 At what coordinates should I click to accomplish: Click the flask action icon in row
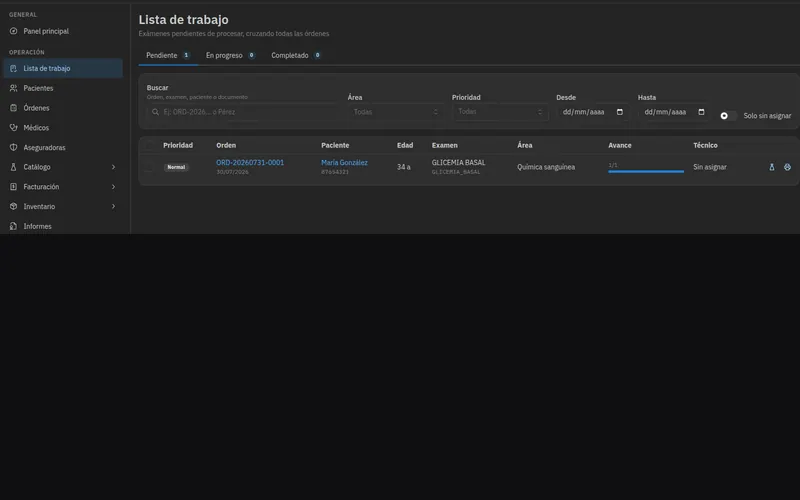click(x=771, y=167)
